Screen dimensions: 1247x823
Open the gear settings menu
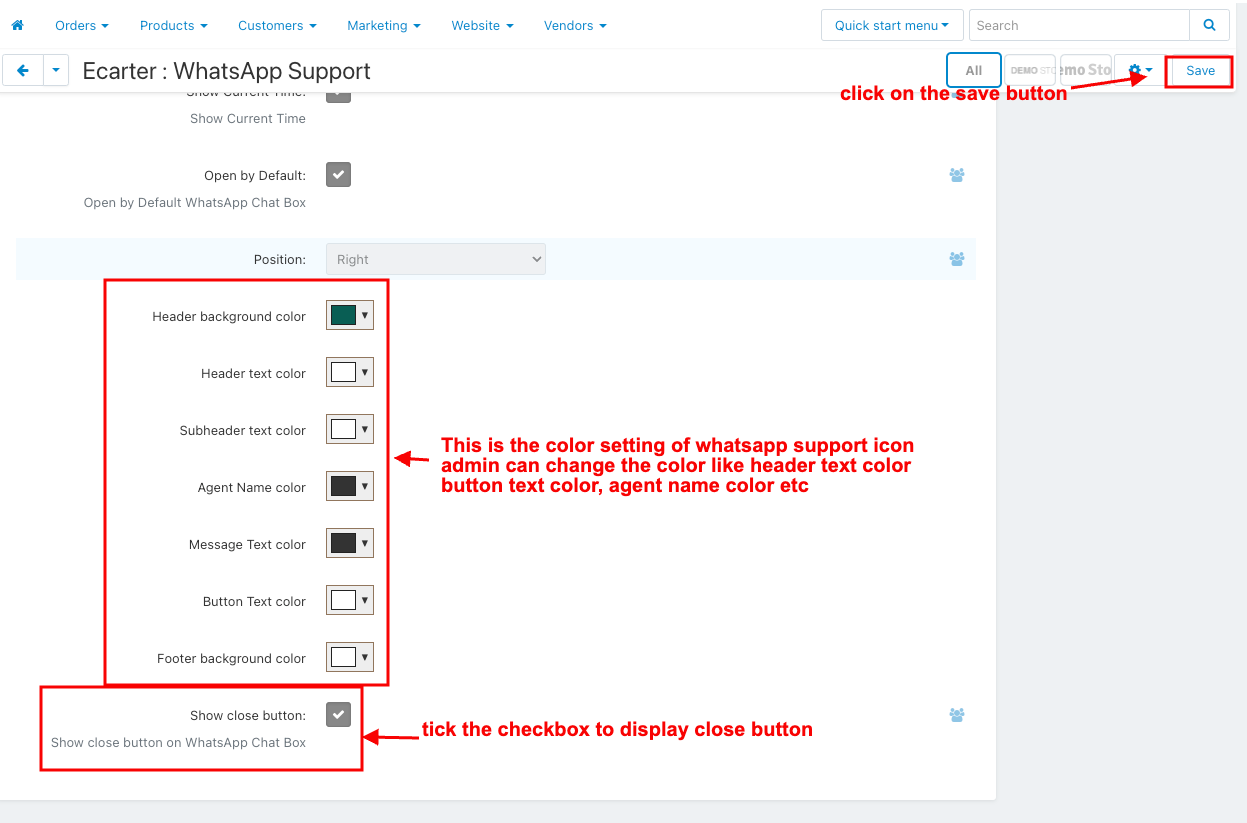tap(1140, 70)
